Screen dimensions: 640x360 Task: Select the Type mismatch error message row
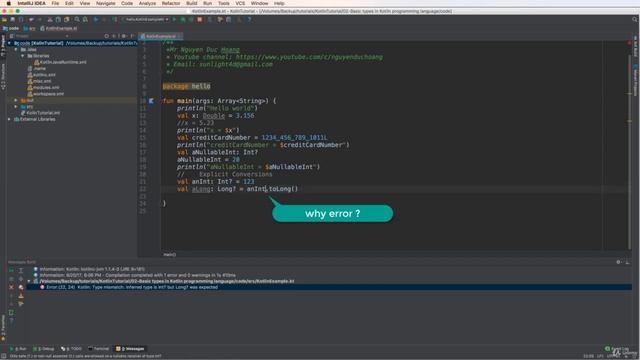click(329, 287)
